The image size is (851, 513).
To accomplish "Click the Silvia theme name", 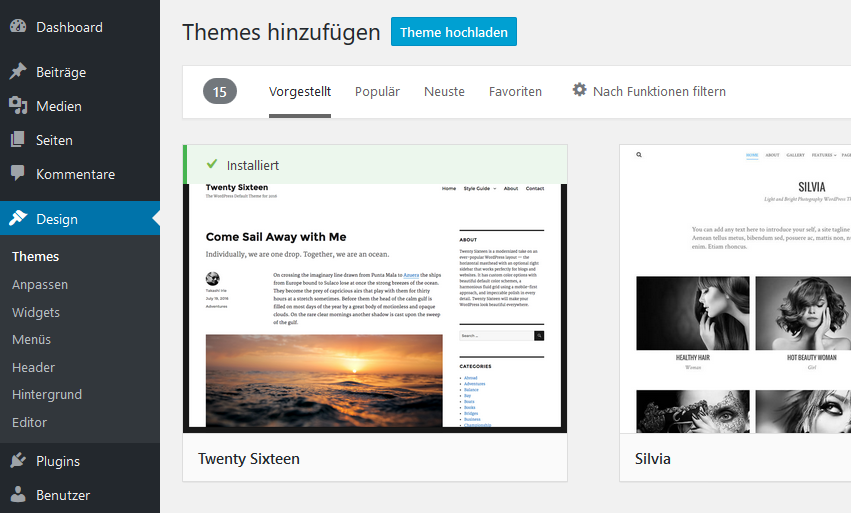I will pyautogui.click(x=653, y=459).
